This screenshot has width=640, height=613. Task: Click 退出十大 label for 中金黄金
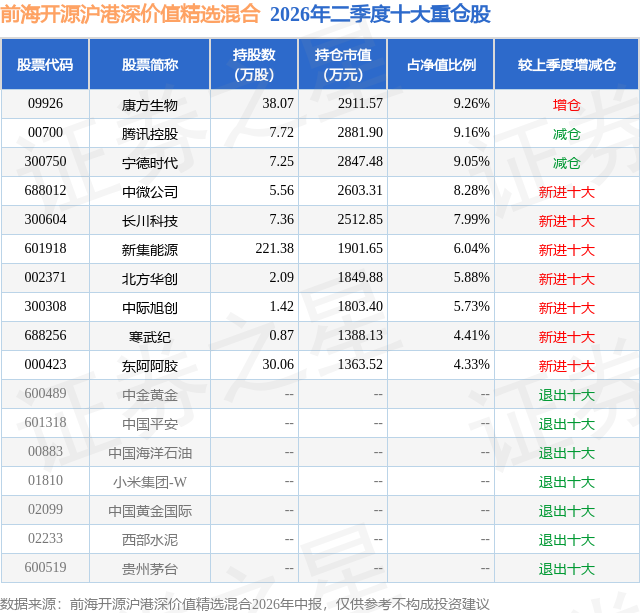[567, 395]
